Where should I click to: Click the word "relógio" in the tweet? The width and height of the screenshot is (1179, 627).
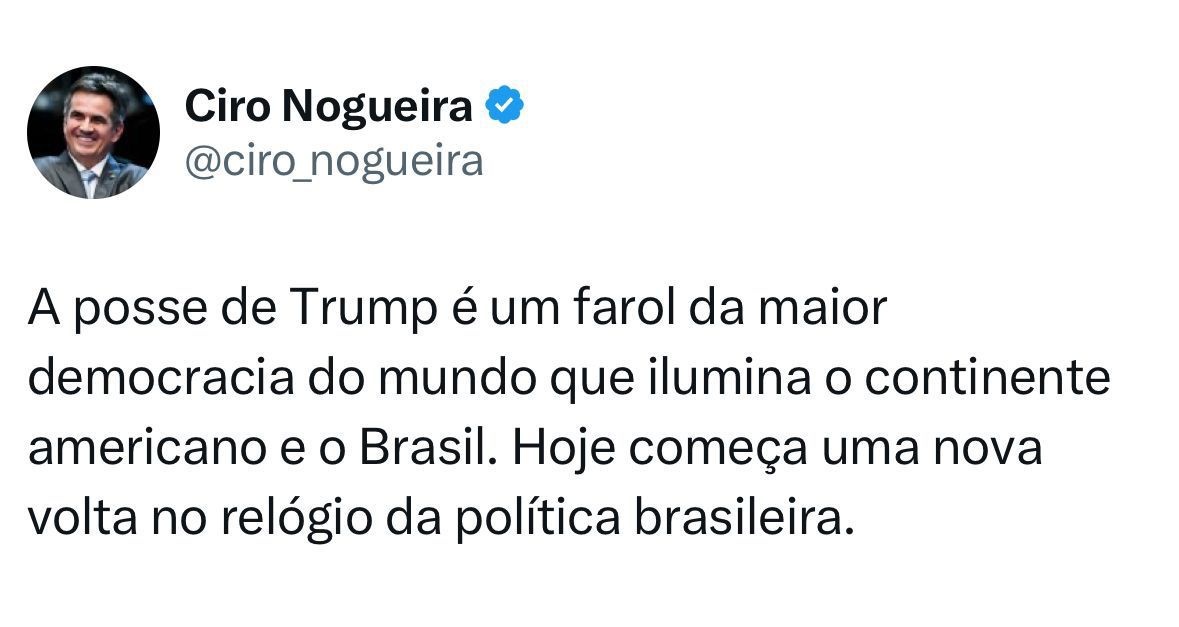coord(296,520)
